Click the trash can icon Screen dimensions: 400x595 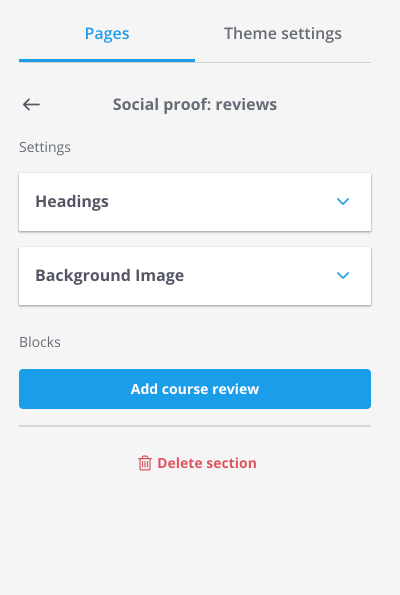145,463
